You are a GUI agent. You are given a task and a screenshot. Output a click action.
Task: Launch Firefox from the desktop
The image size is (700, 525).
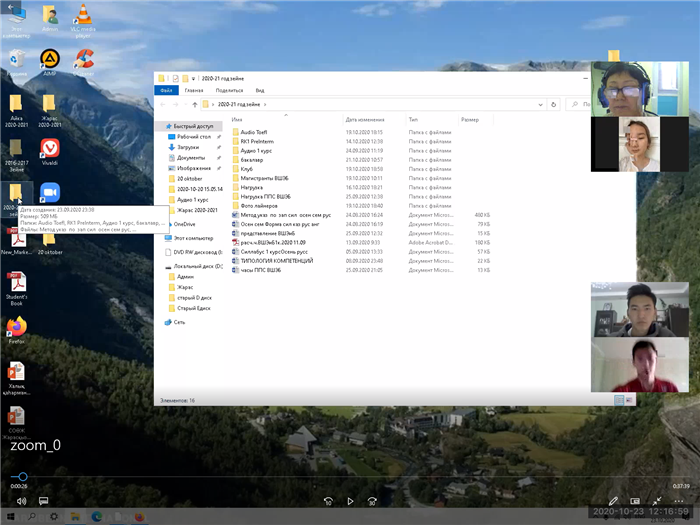pyautogui.click(x=16, y=327)
